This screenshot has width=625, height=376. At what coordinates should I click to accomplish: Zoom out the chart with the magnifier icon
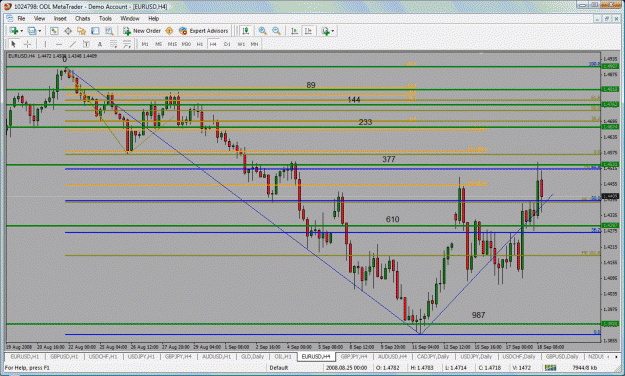coord(276,31)
